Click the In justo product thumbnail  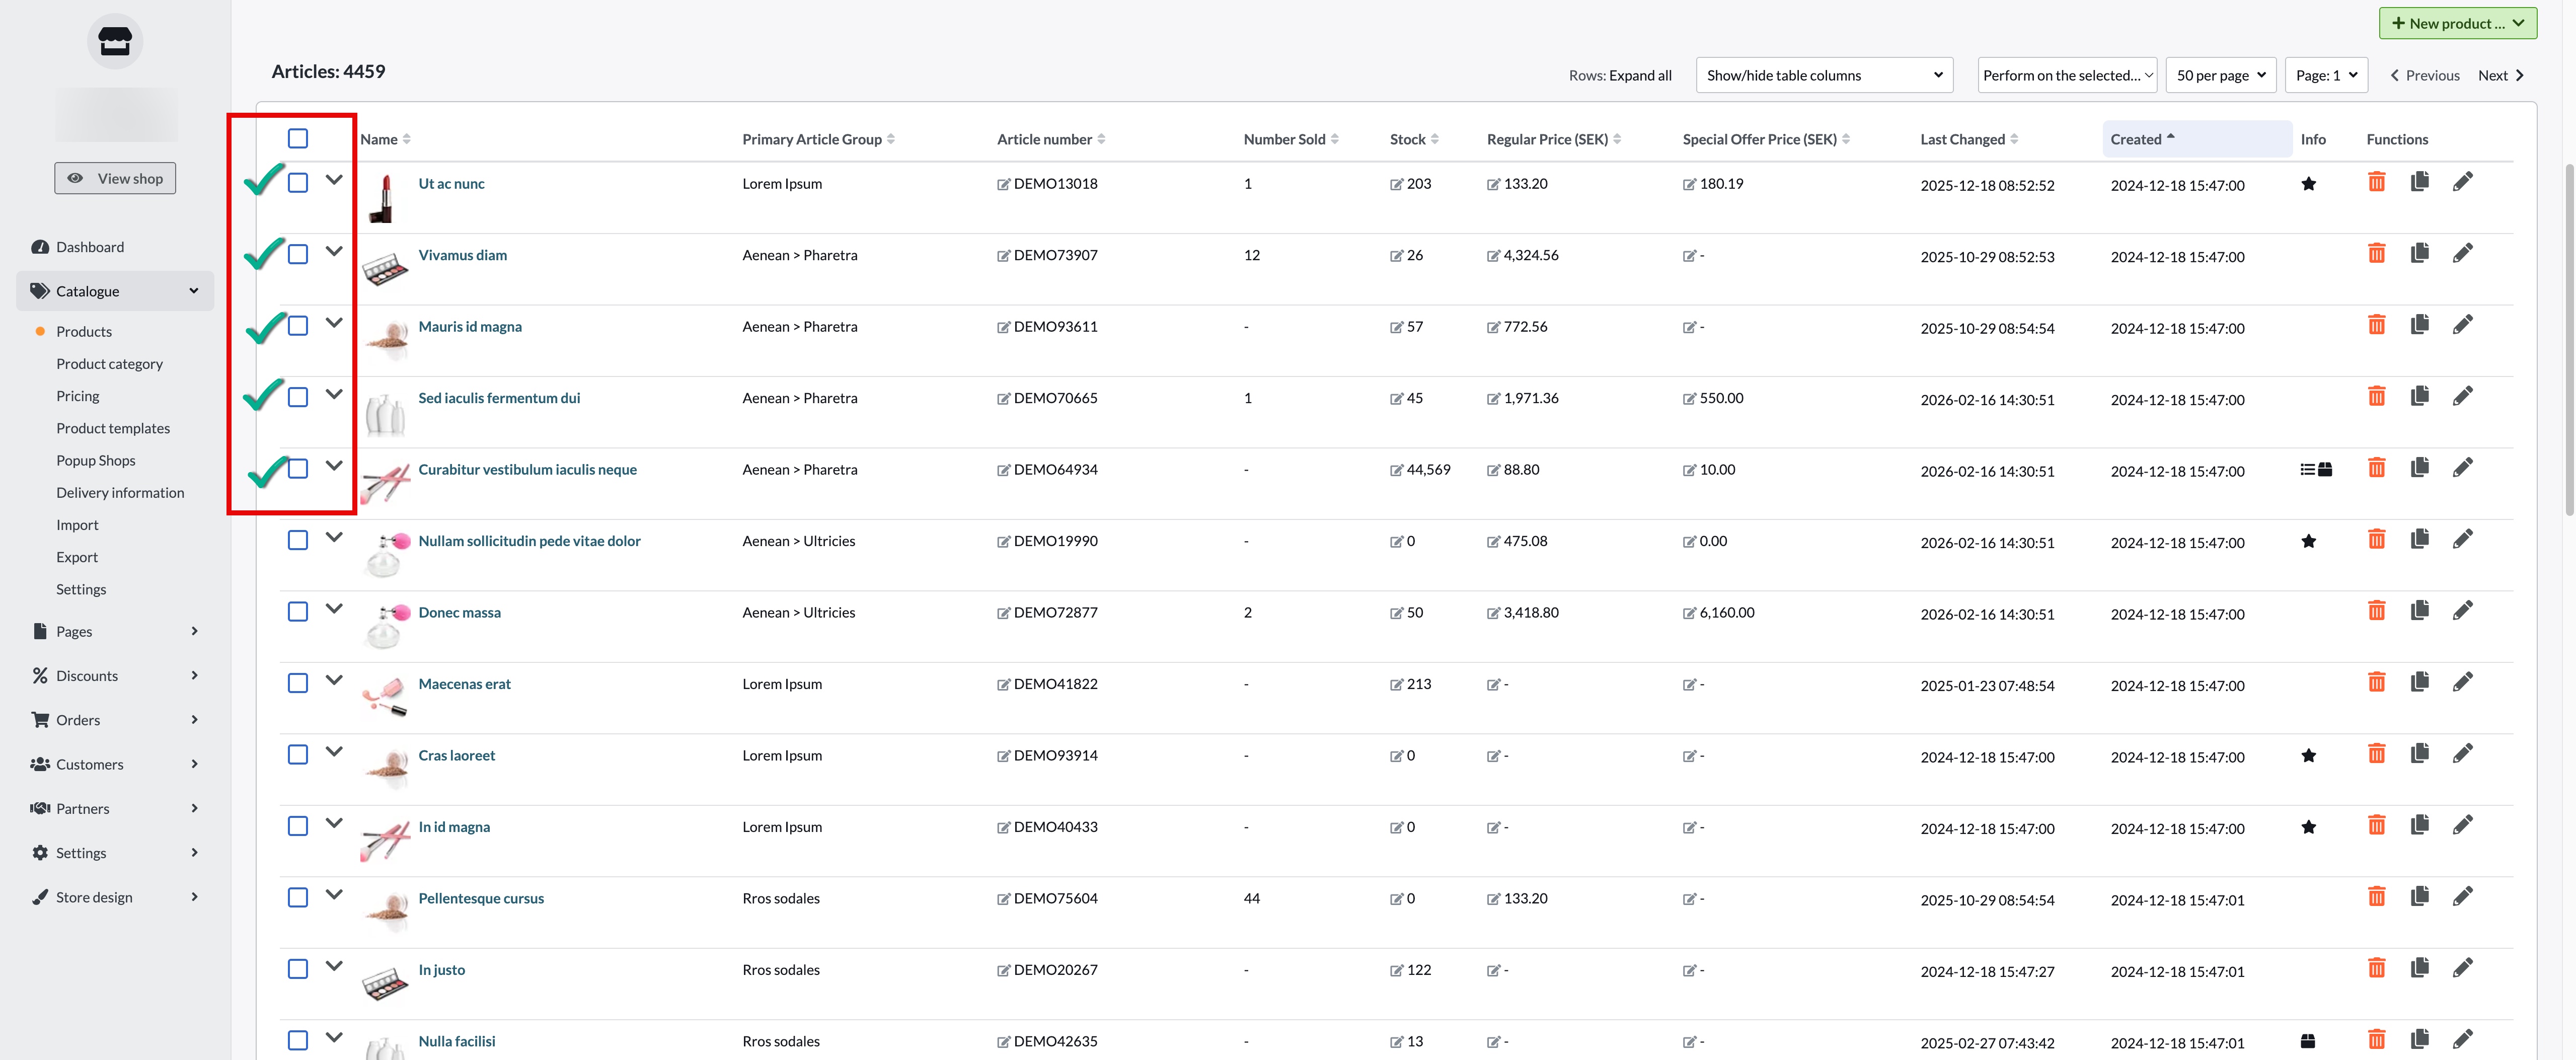point(385,983)
